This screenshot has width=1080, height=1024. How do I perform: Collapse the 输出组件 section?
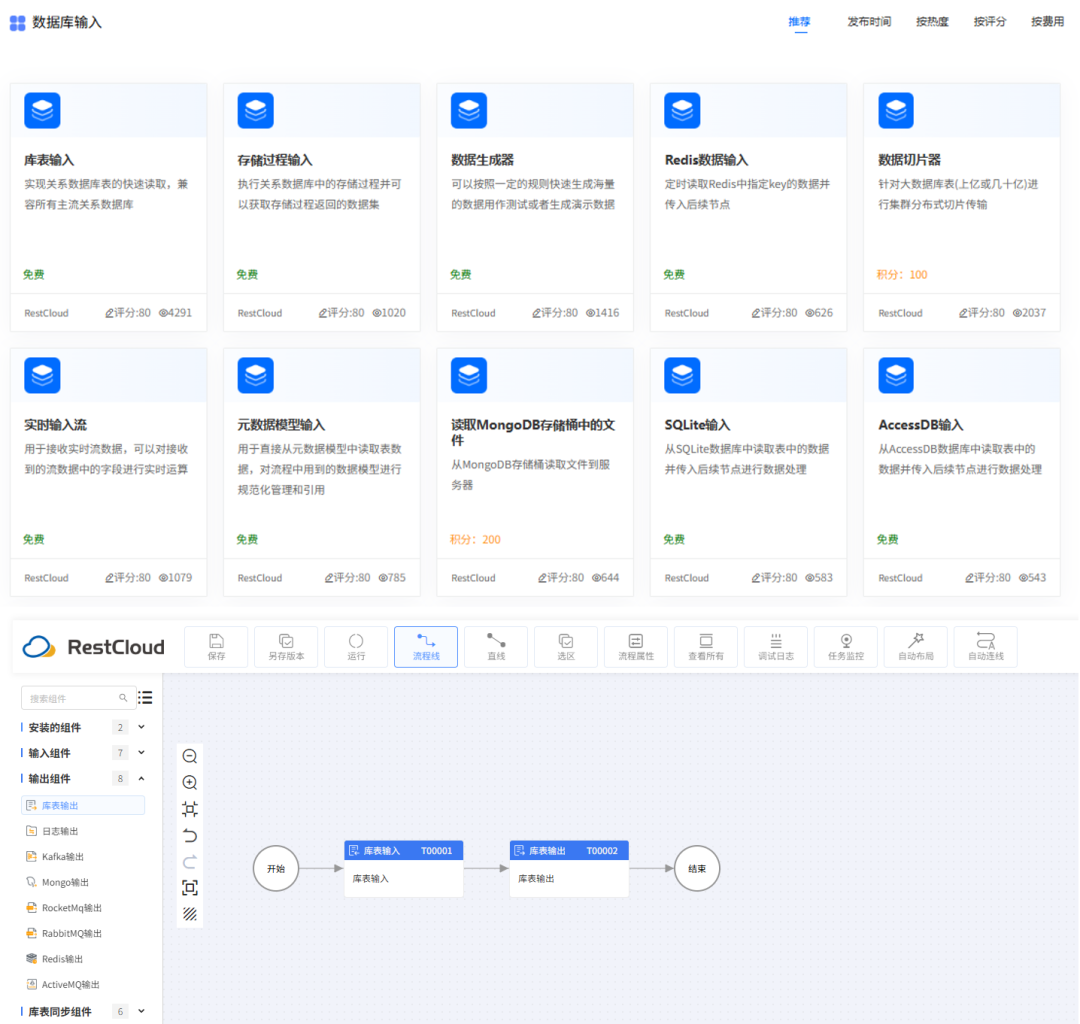[x=141, y=778]
